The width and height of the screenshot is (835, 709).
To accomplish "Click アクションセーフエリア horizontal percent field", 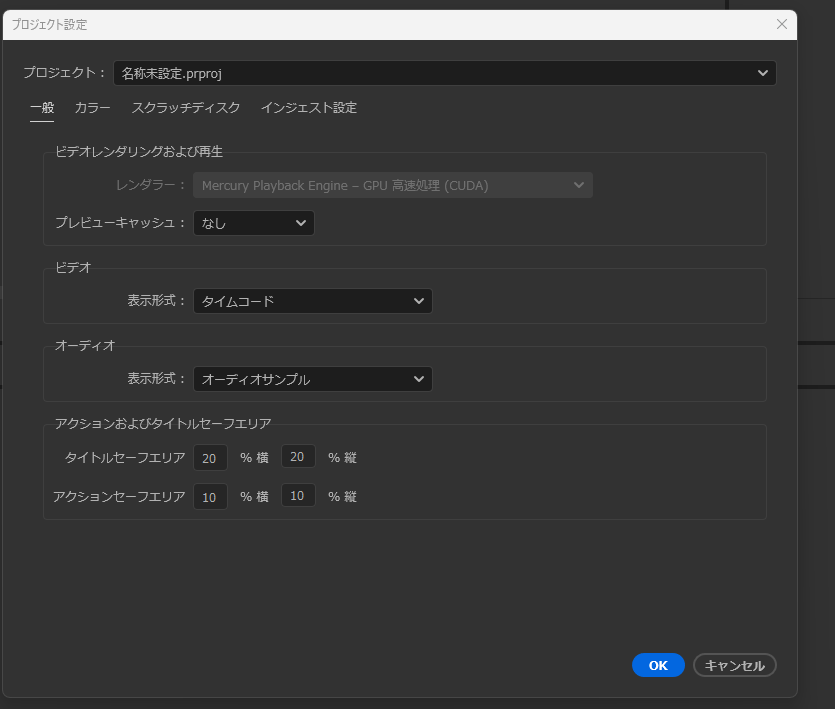I will click(210, 496).
